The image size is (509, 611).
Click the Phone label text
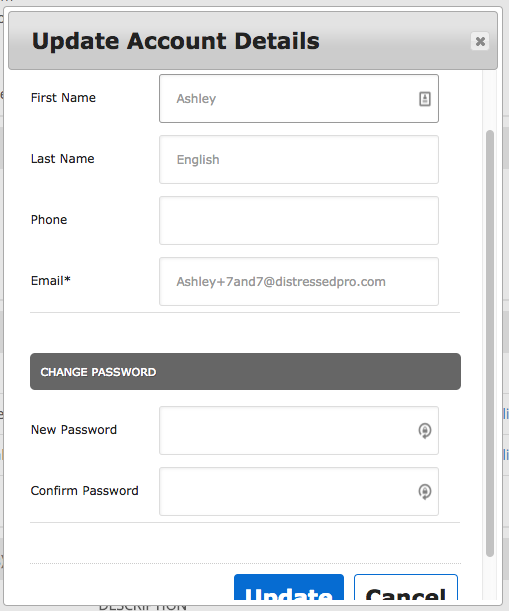[x=49, y=220]
